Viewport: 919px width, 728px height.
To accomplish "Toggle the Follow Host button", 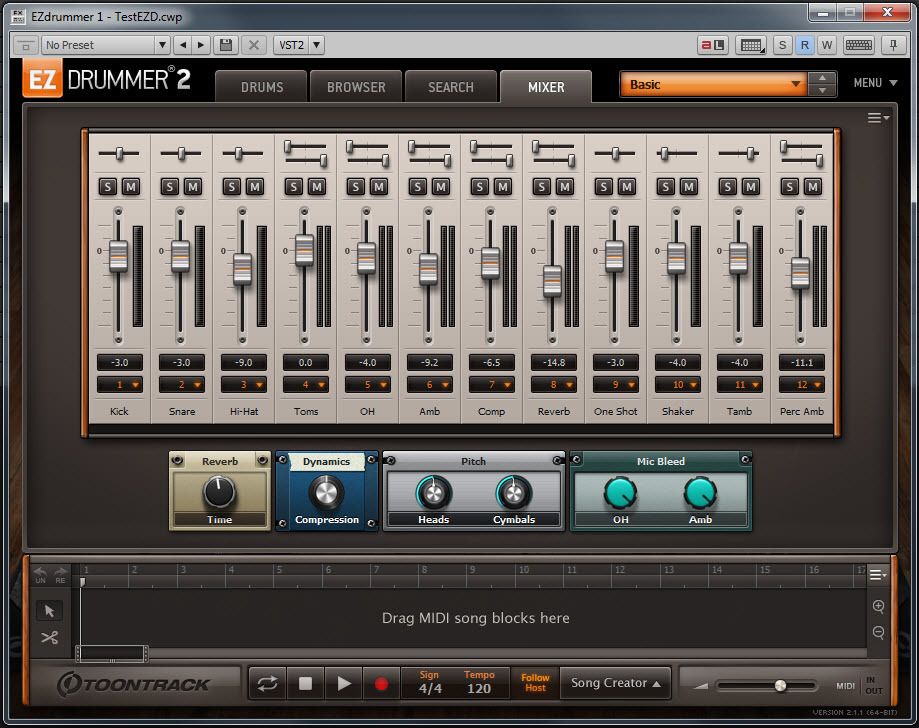I will coord(535,684).
